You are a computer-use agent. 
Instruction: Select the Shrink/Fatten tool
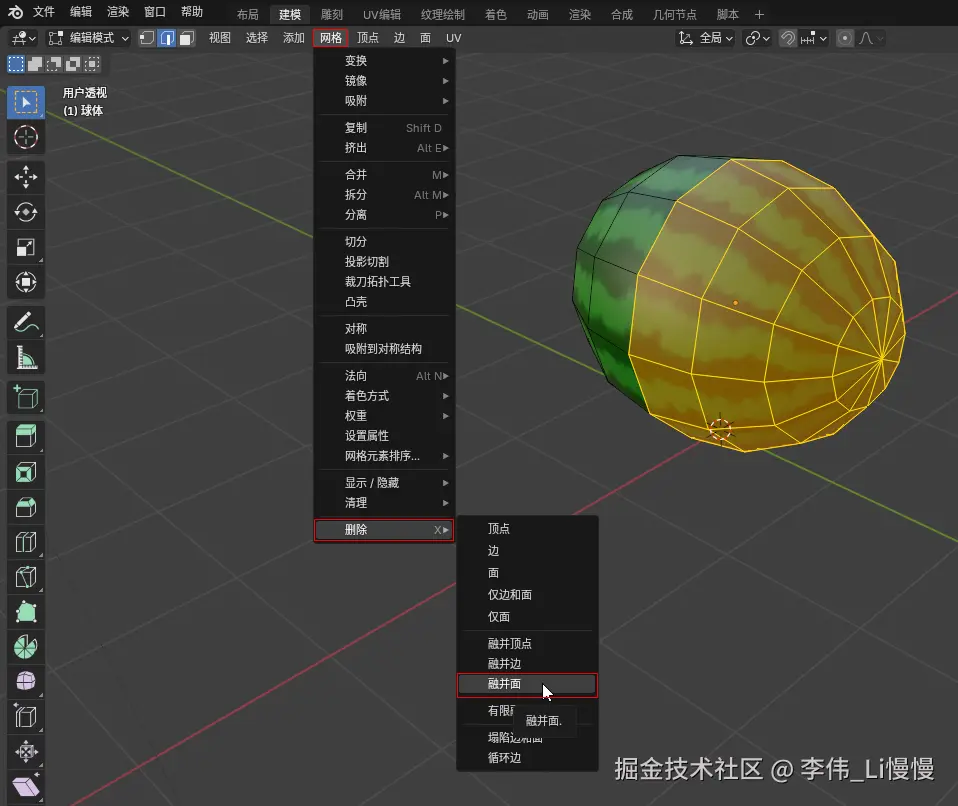pos(26,752)
